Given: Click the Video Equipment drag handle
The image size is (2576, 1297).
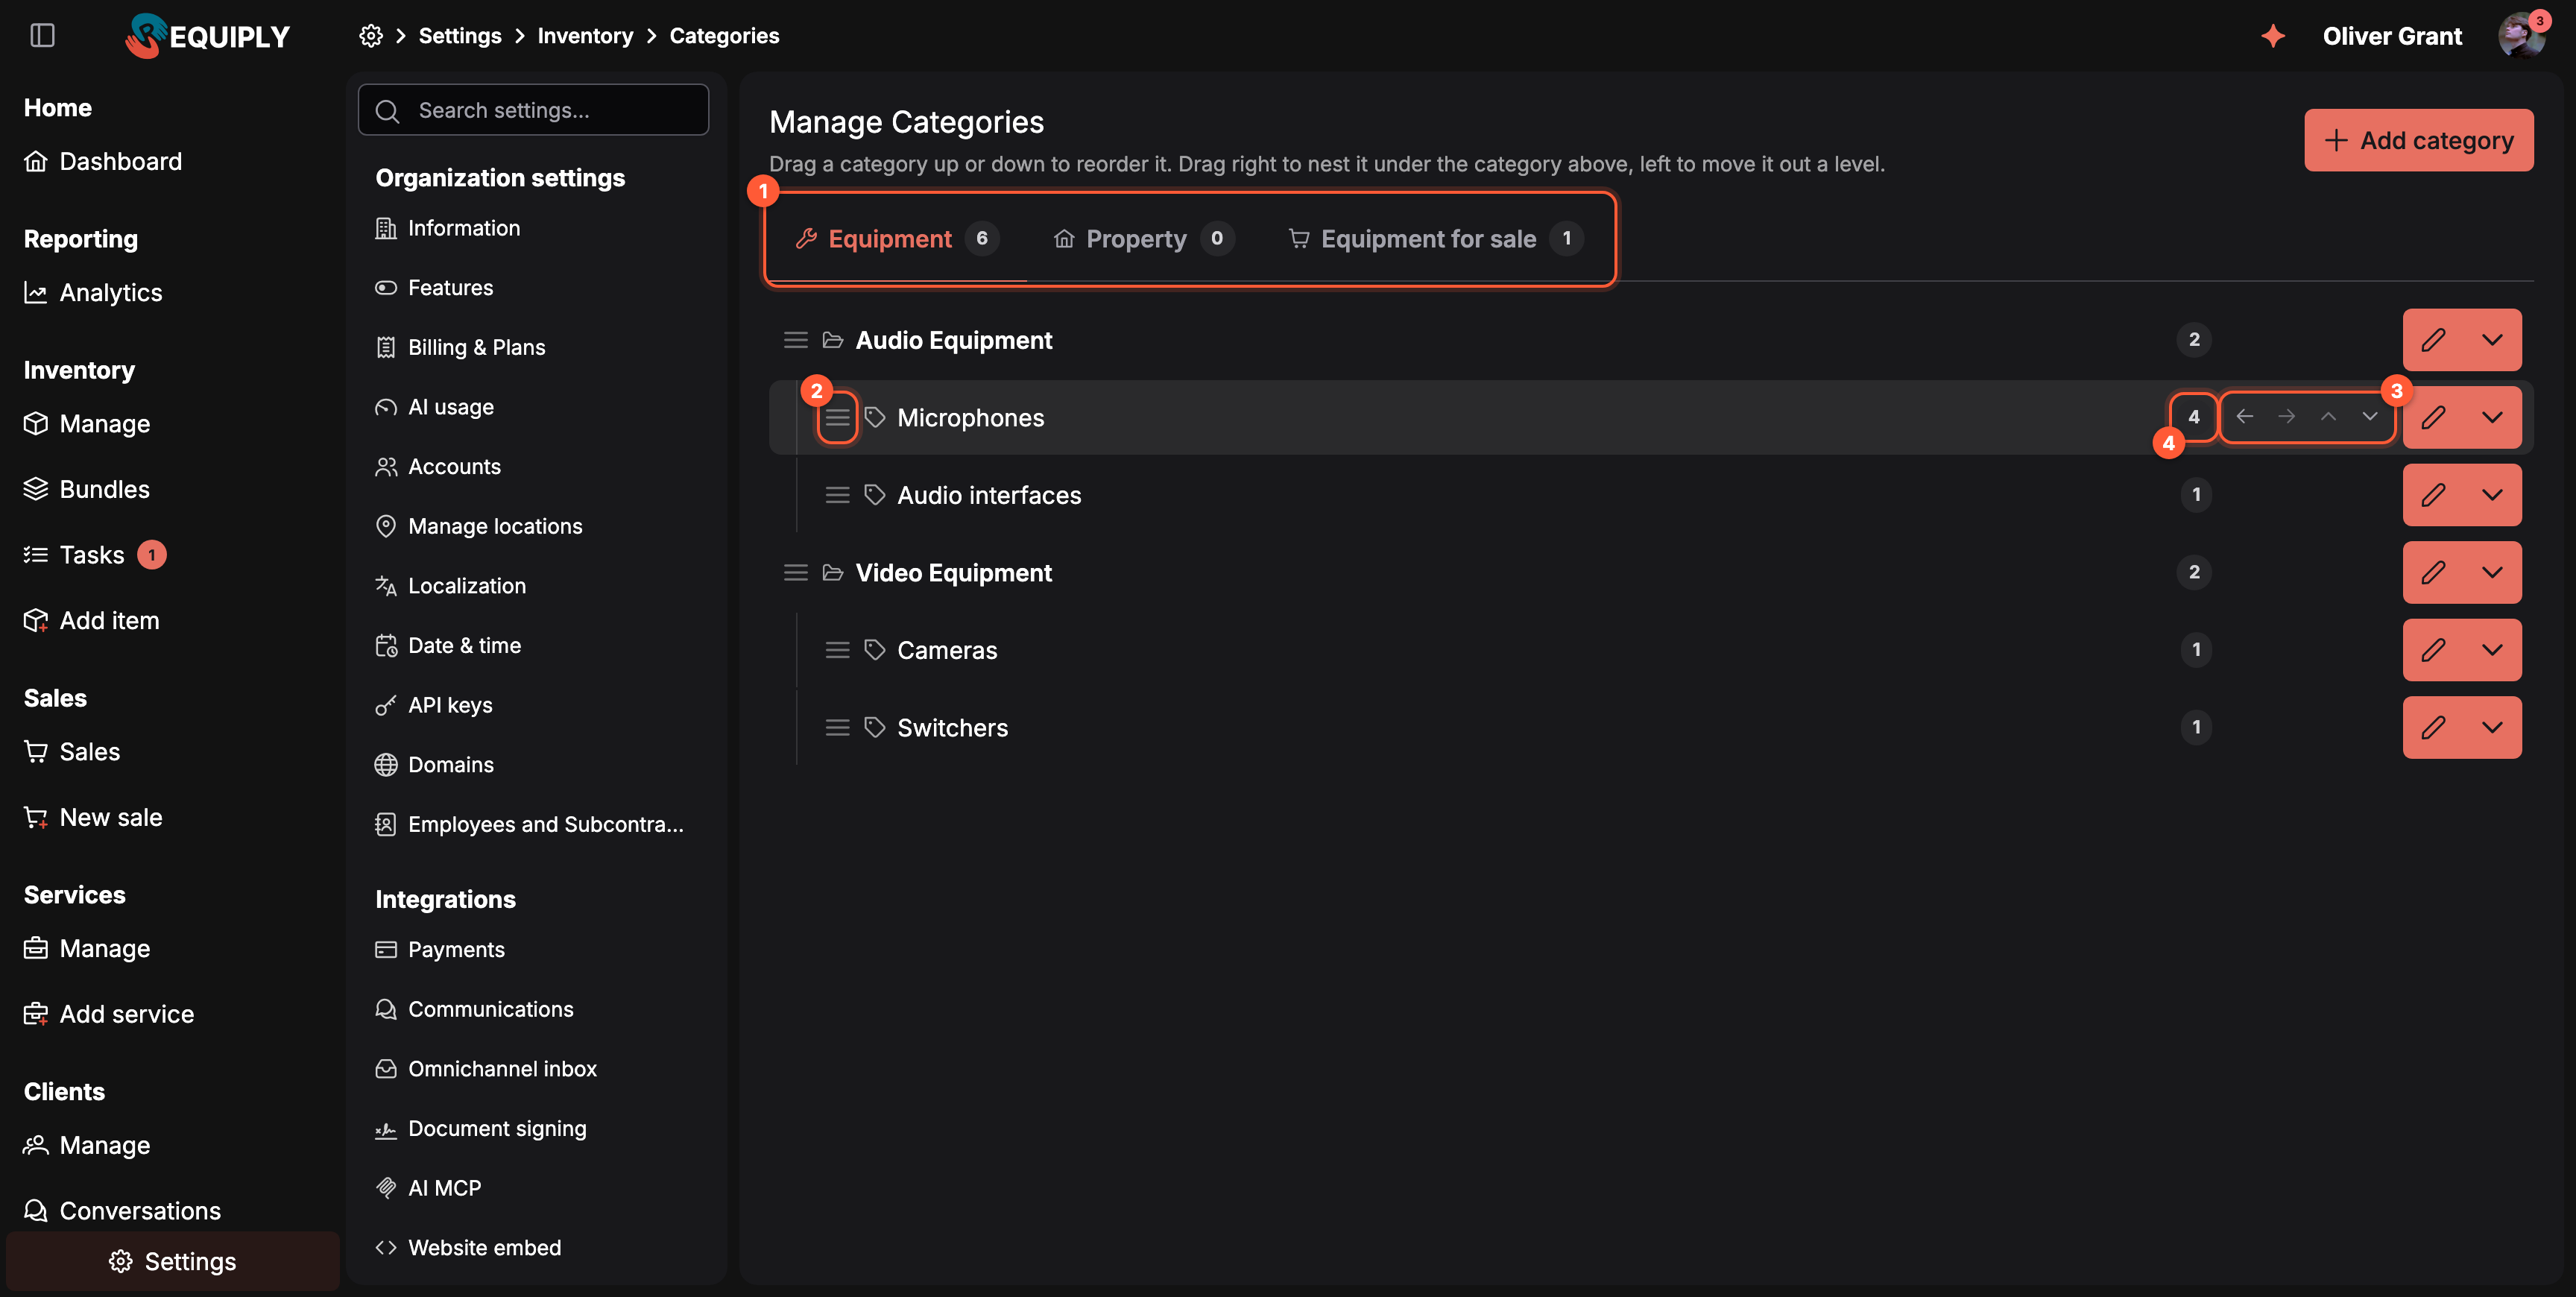Looking at the screenshot, I should click(x=795, y=573).
